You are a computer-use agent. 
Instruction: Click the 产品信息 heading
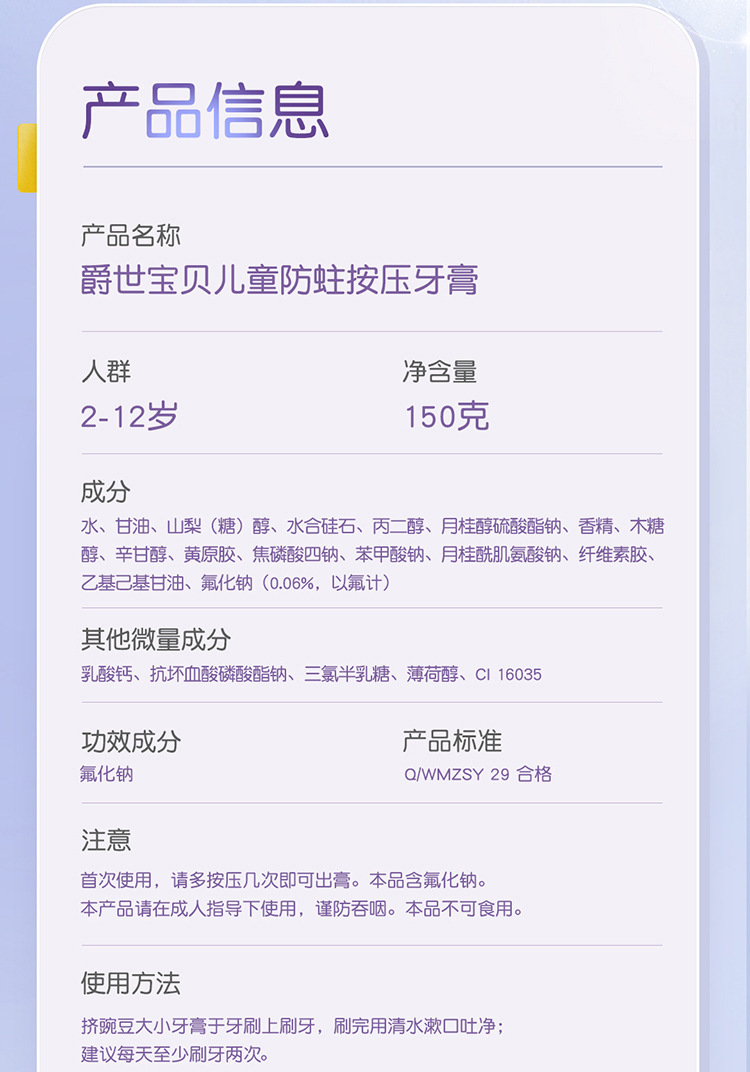click(x=205, y=111)
